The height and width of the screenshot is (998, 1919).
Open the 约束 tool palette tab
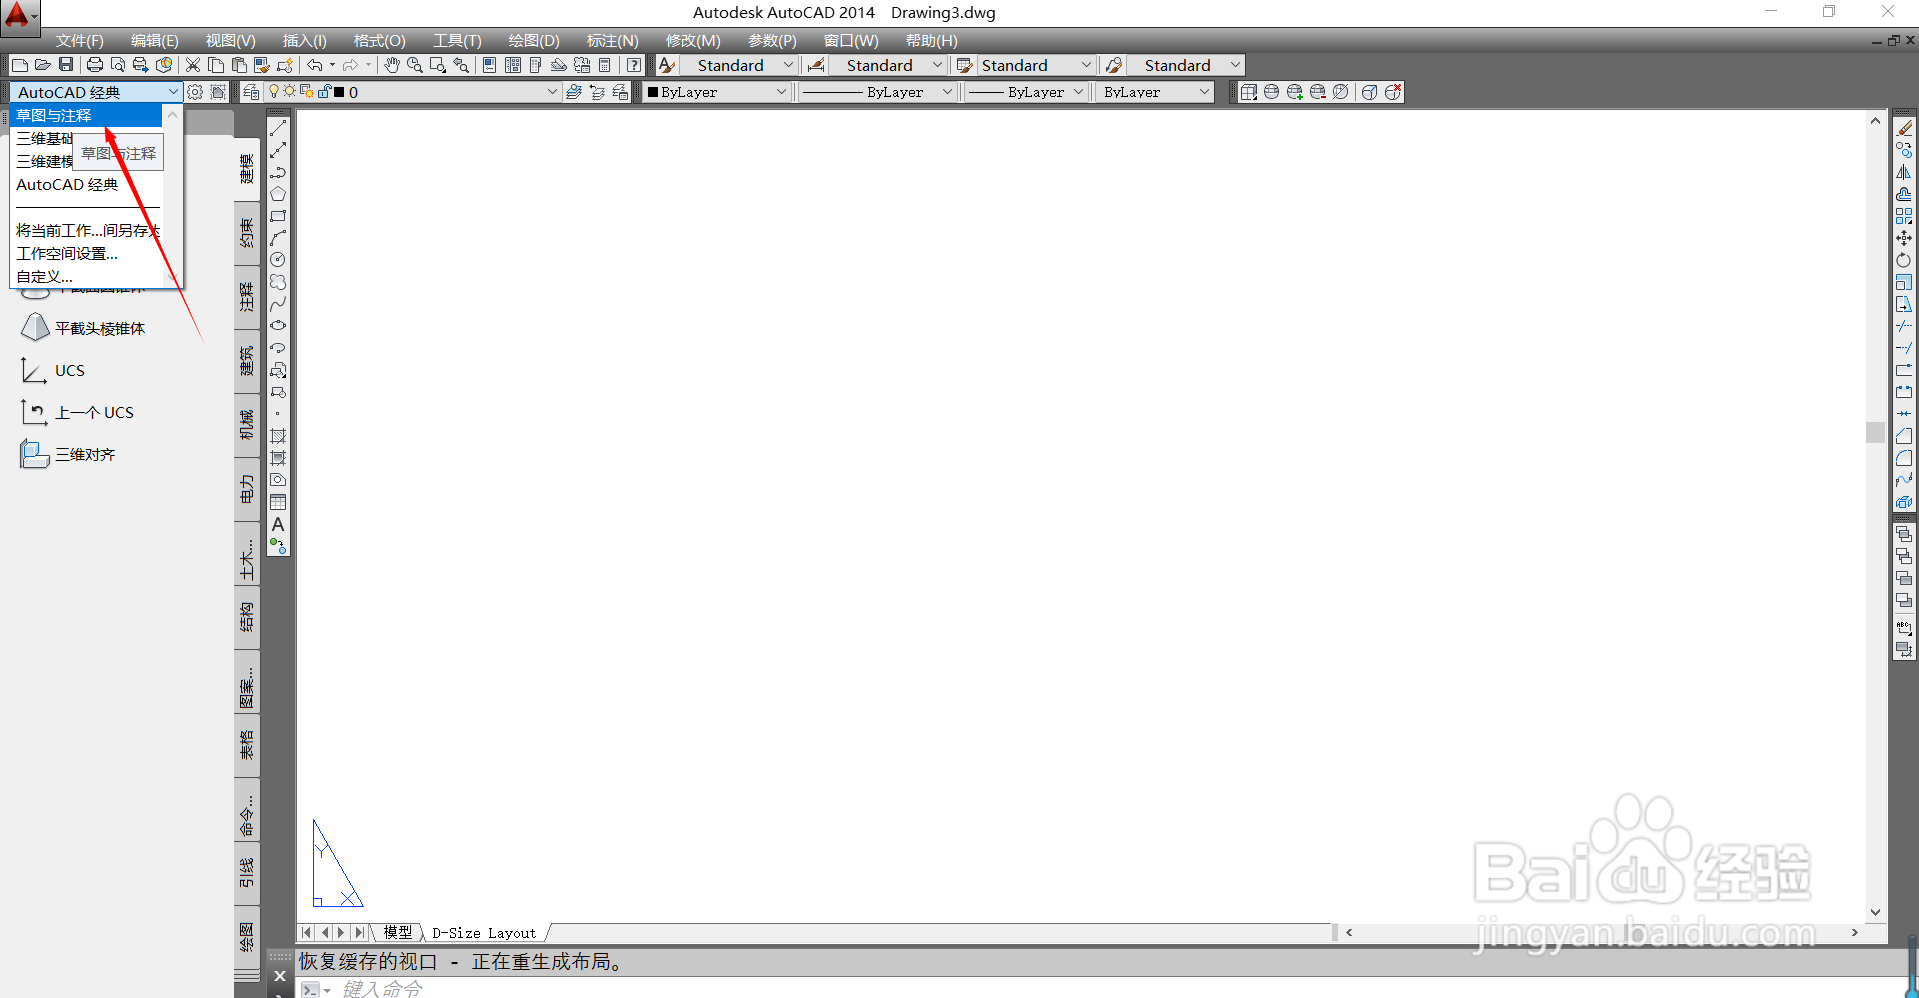[x=246, y=233]
